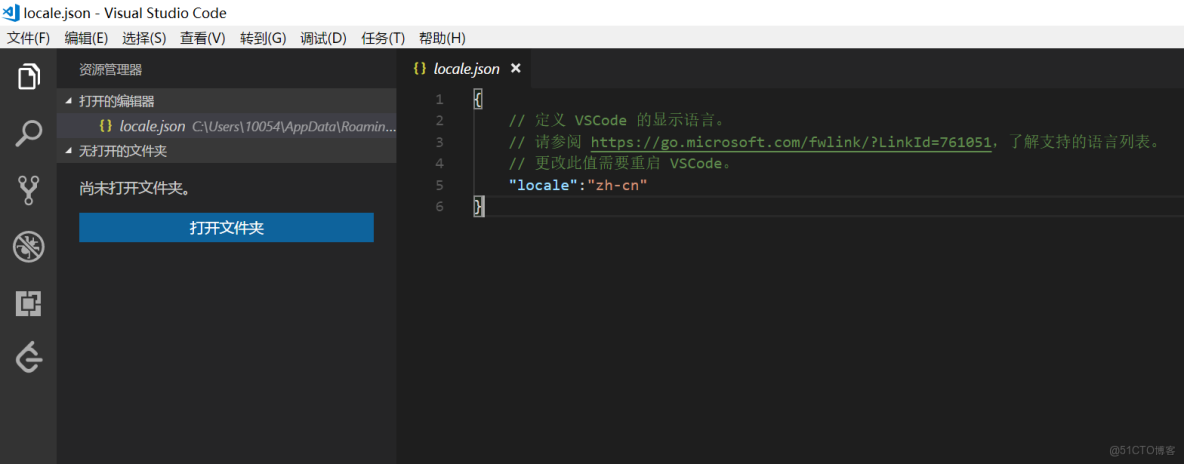Click line number 3 in the gutter
Screen dimensions: 1184x464
pyautogui.click(x=440, y=142)
